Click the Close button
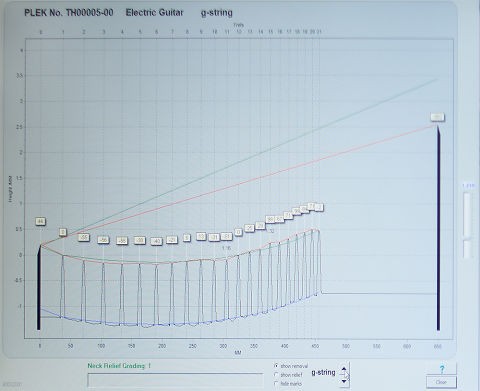The image size is (480, 391). coord(441,382)
